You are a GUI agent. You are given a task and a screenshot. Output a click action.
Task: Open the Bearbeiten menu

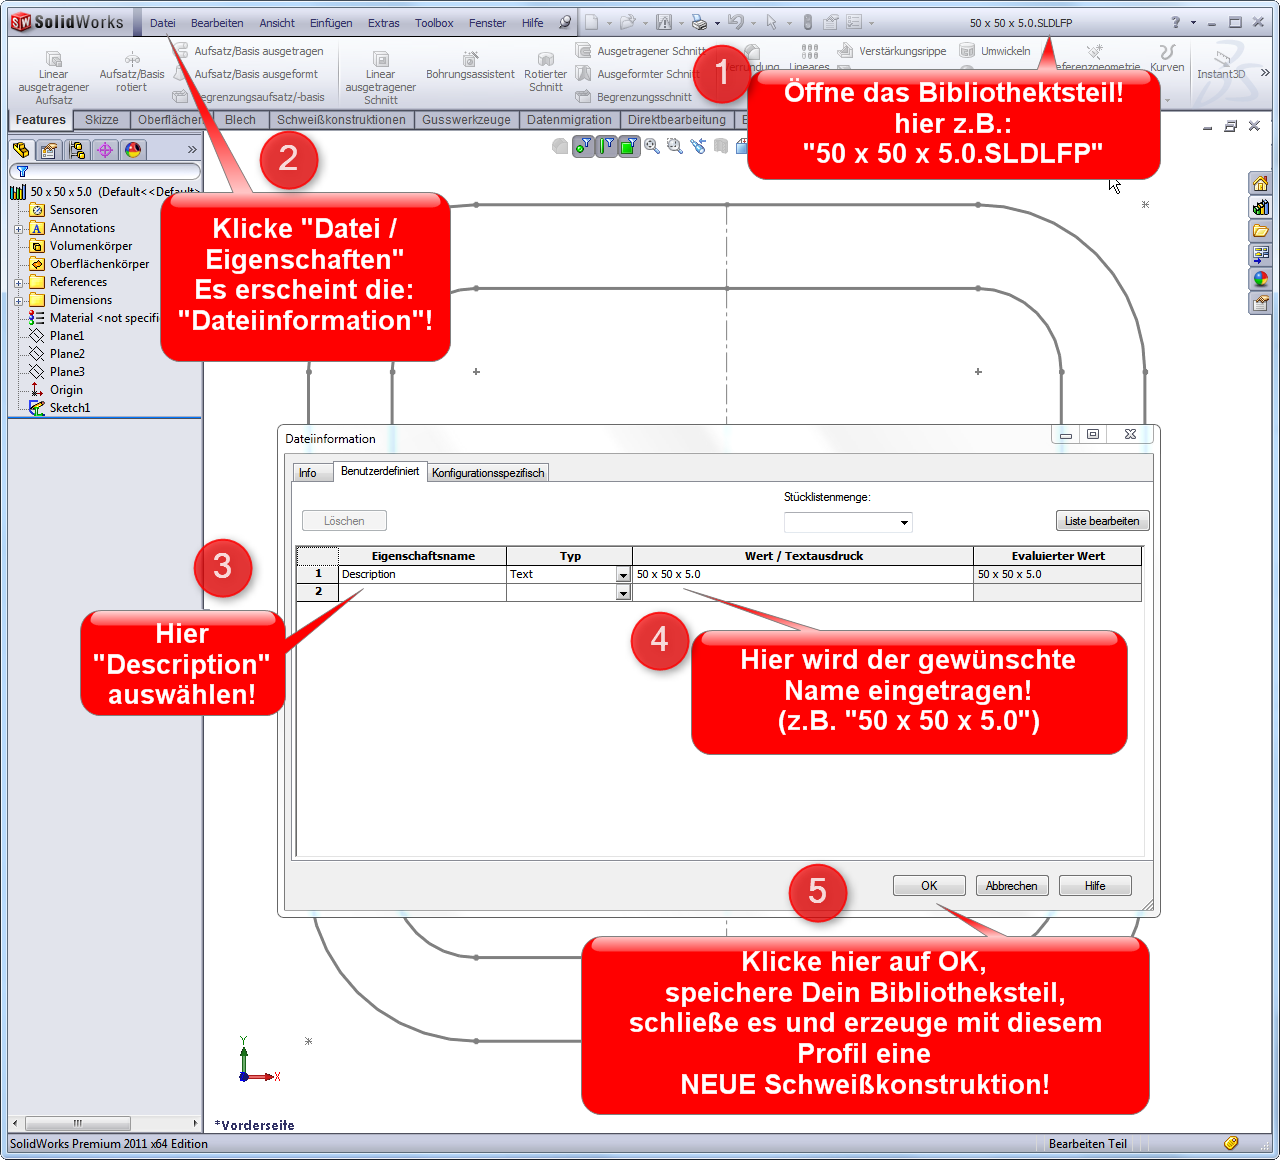click(217, 23)
